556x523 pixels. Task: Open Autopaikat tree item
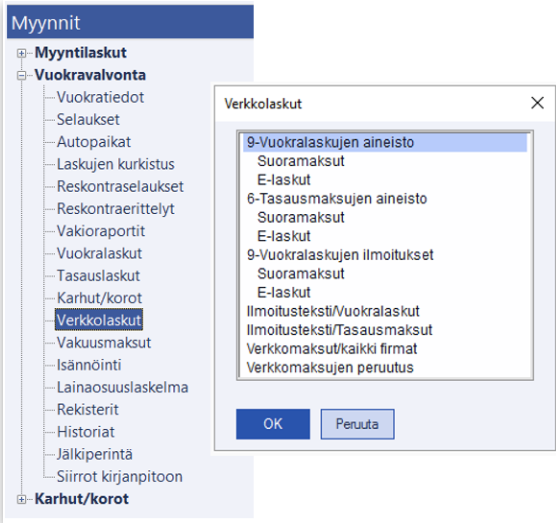pos(94,142)
